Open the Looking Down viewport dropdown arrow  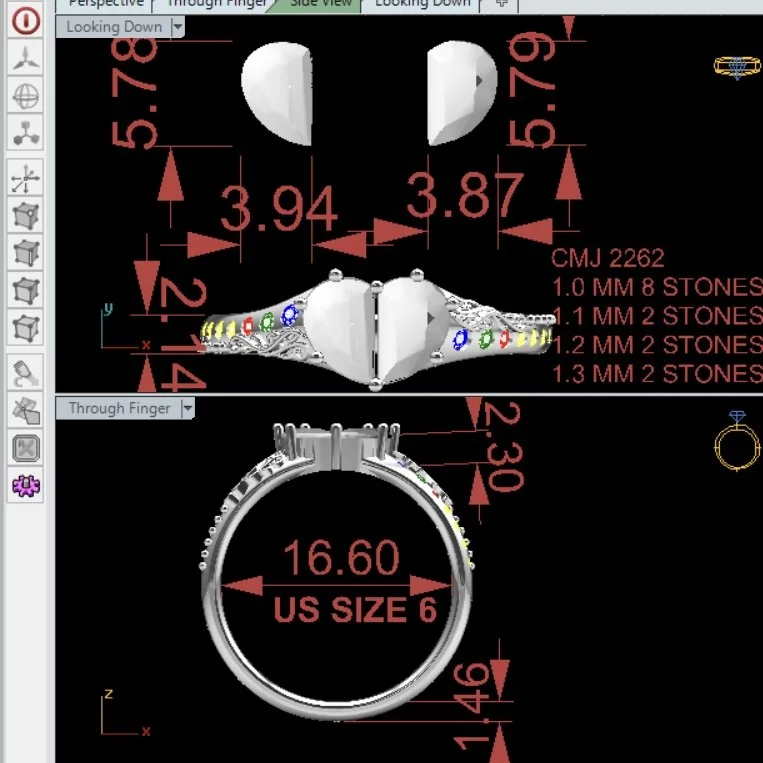click(x=178, y=26)
